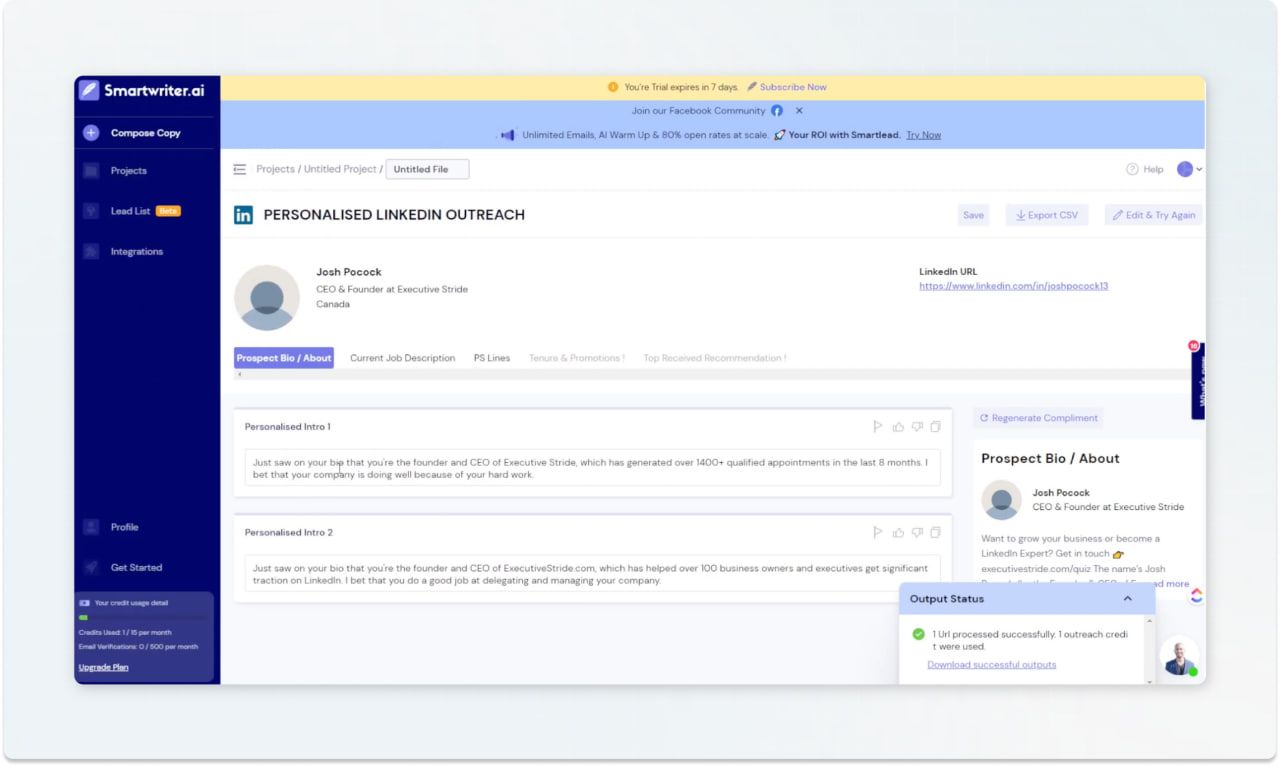Click the Compose Copy plus icon

click(91, 133)
